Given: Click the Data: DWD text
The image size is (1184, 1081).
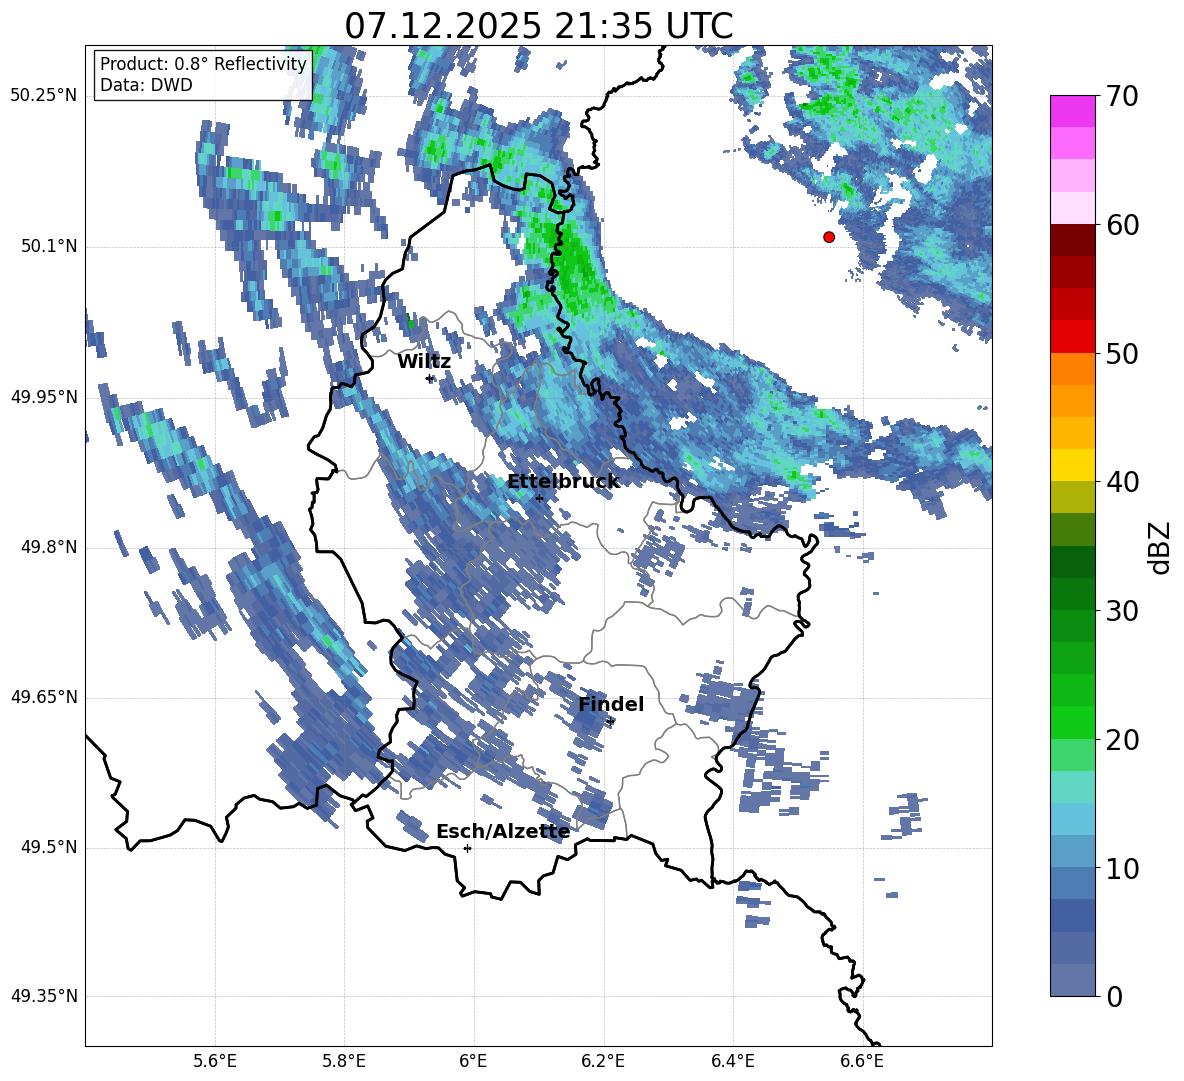Looking at the screenshot, I should (146, 85).
